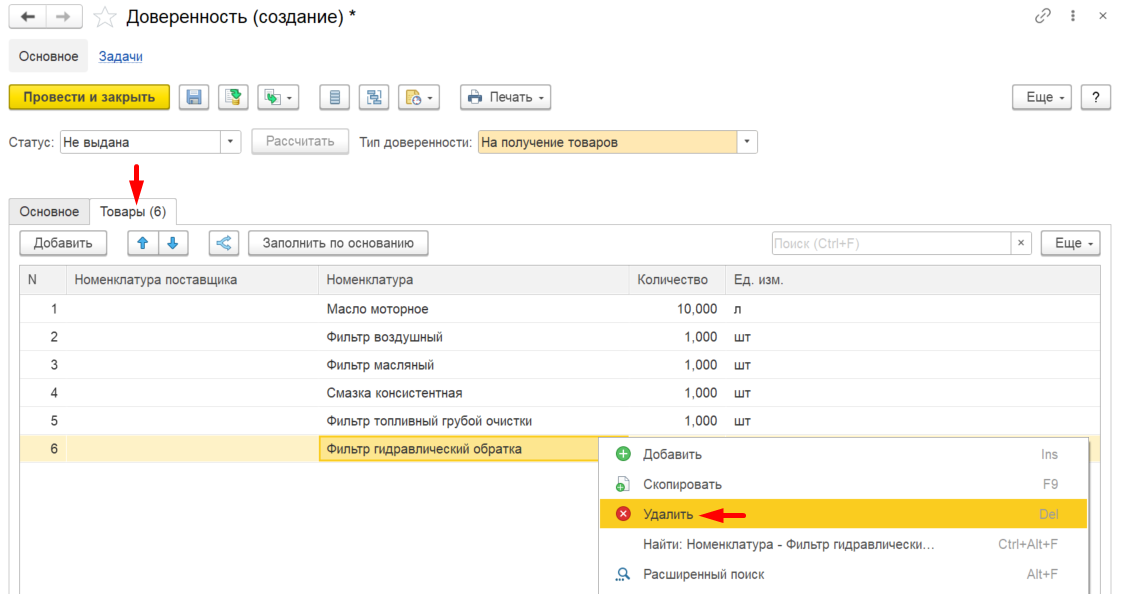Select the Масло моторное row
Screen dimensions: 1121x594
pyautogui.click(x=560, y=309)
